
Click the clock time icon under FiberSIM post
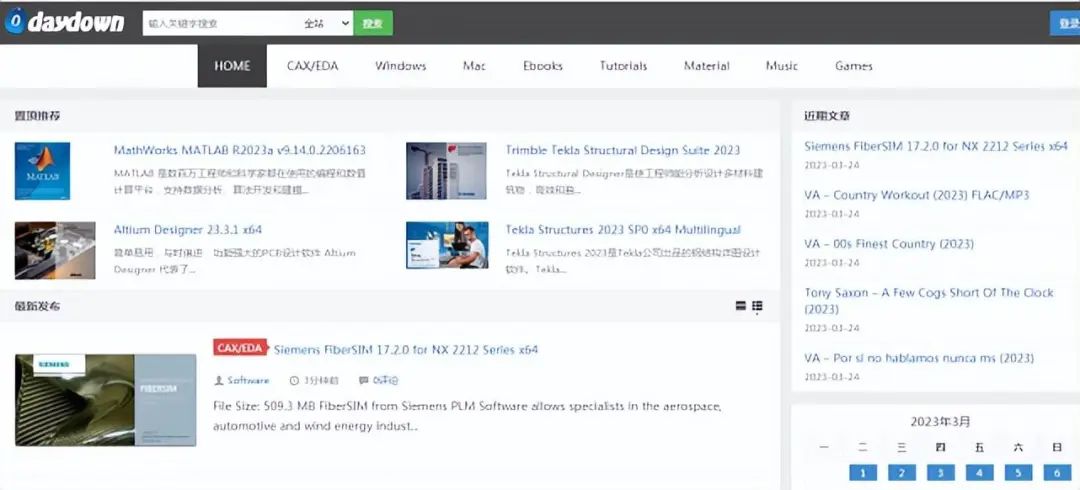point(294,380)
